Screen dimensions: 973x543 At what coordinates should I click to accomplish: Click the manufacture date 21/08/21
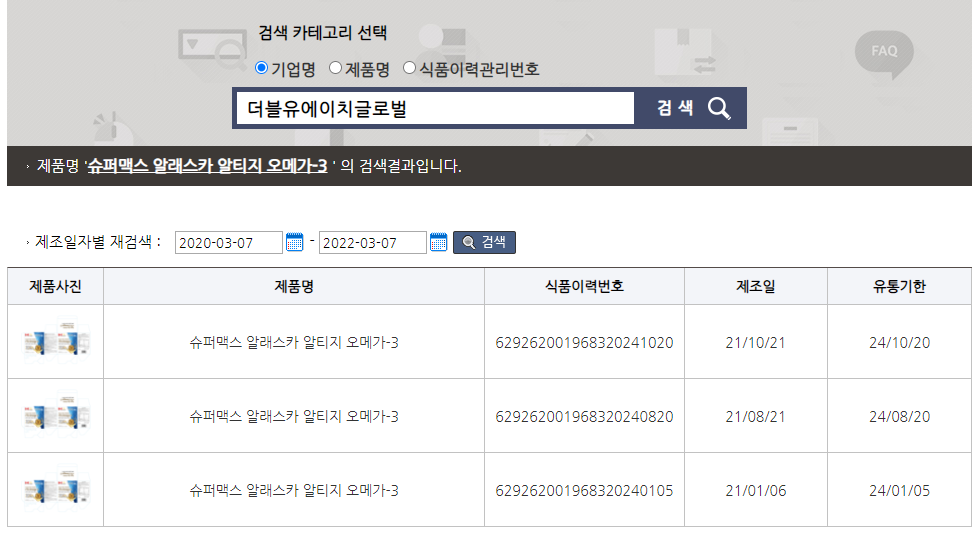click(755, 416)
